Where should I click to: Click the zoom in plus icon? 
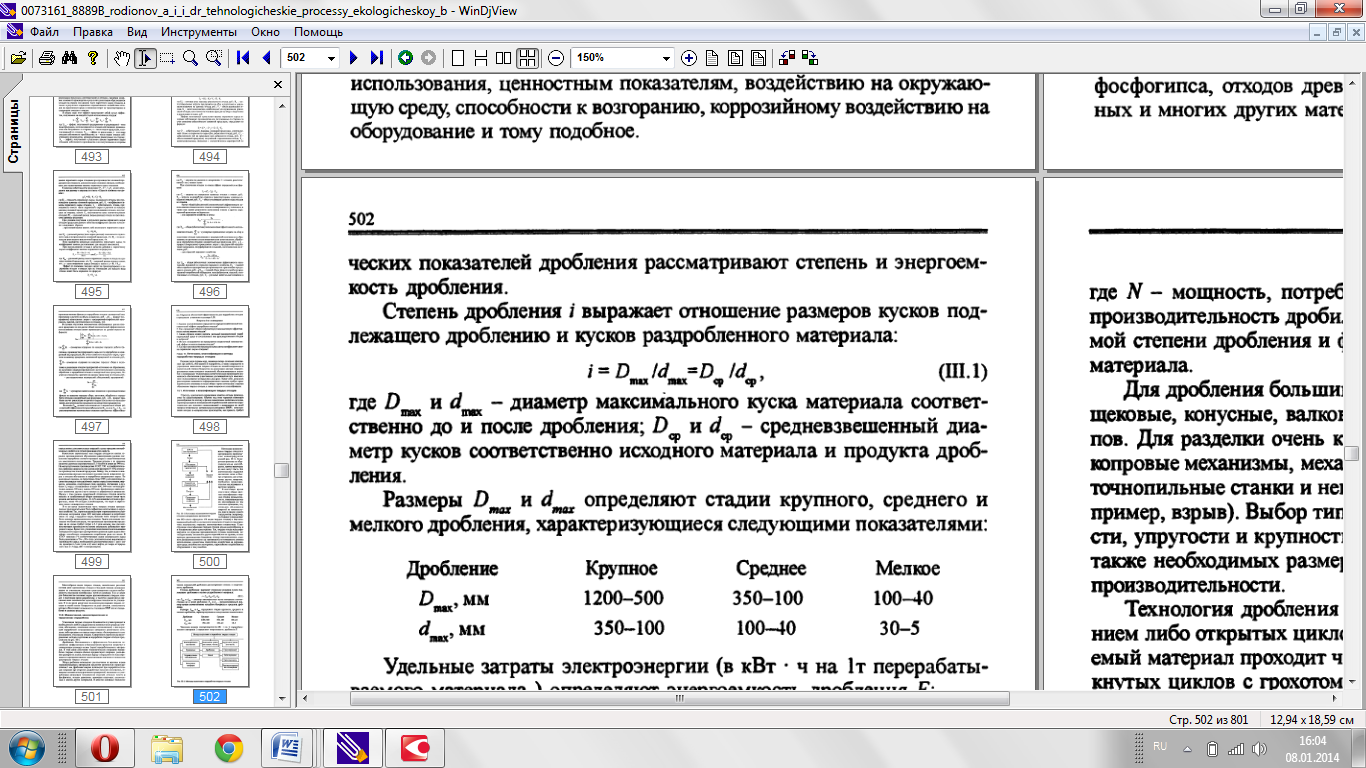(689, 58)
